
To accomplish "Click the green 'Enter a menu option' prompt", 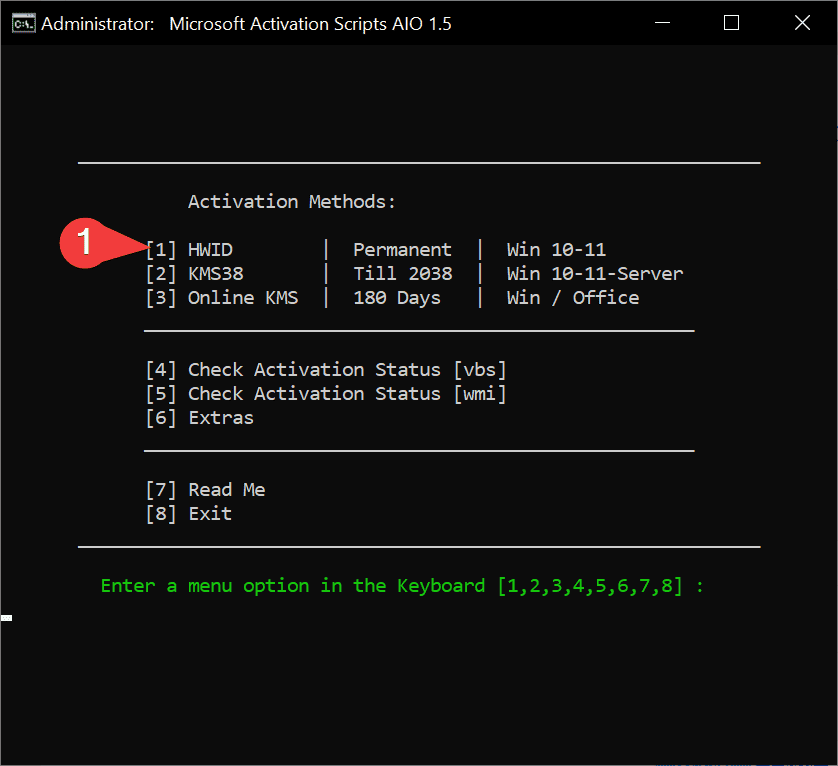I will [x=402, y=586].
